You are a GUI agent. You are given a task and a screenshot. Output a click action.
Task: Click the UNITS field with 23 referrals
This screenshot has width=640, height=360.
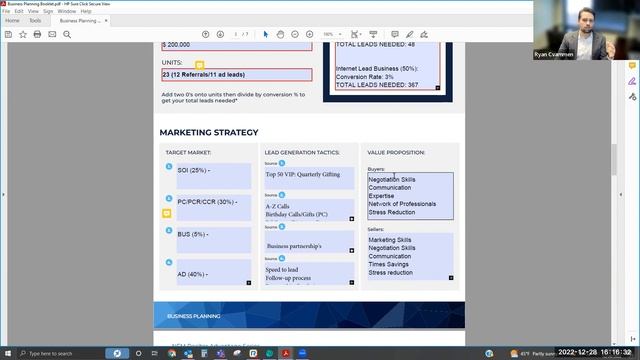[237, 75]
